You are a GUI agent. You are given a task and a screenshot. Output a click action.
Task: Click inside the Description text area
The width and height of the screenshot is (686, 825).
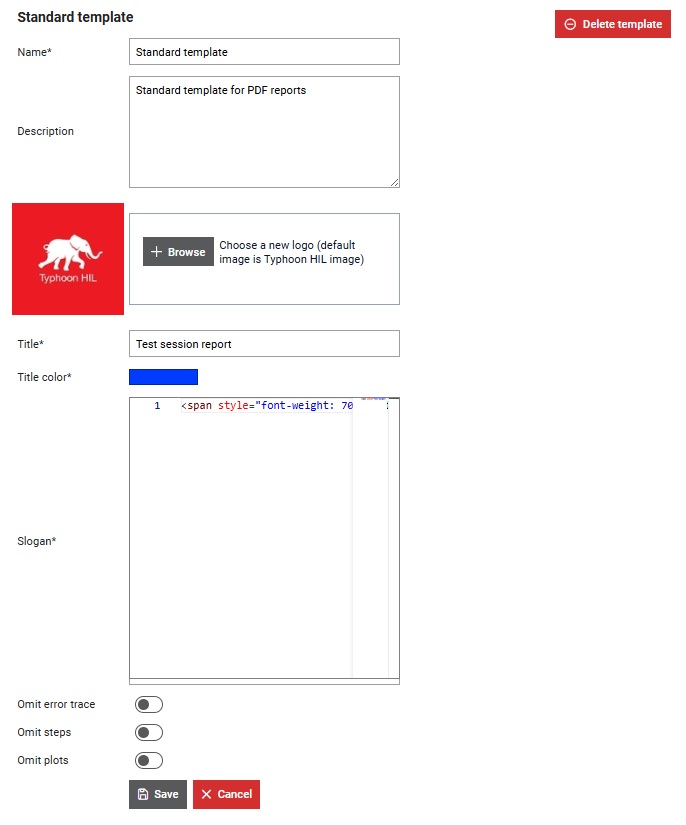(264, 132)
